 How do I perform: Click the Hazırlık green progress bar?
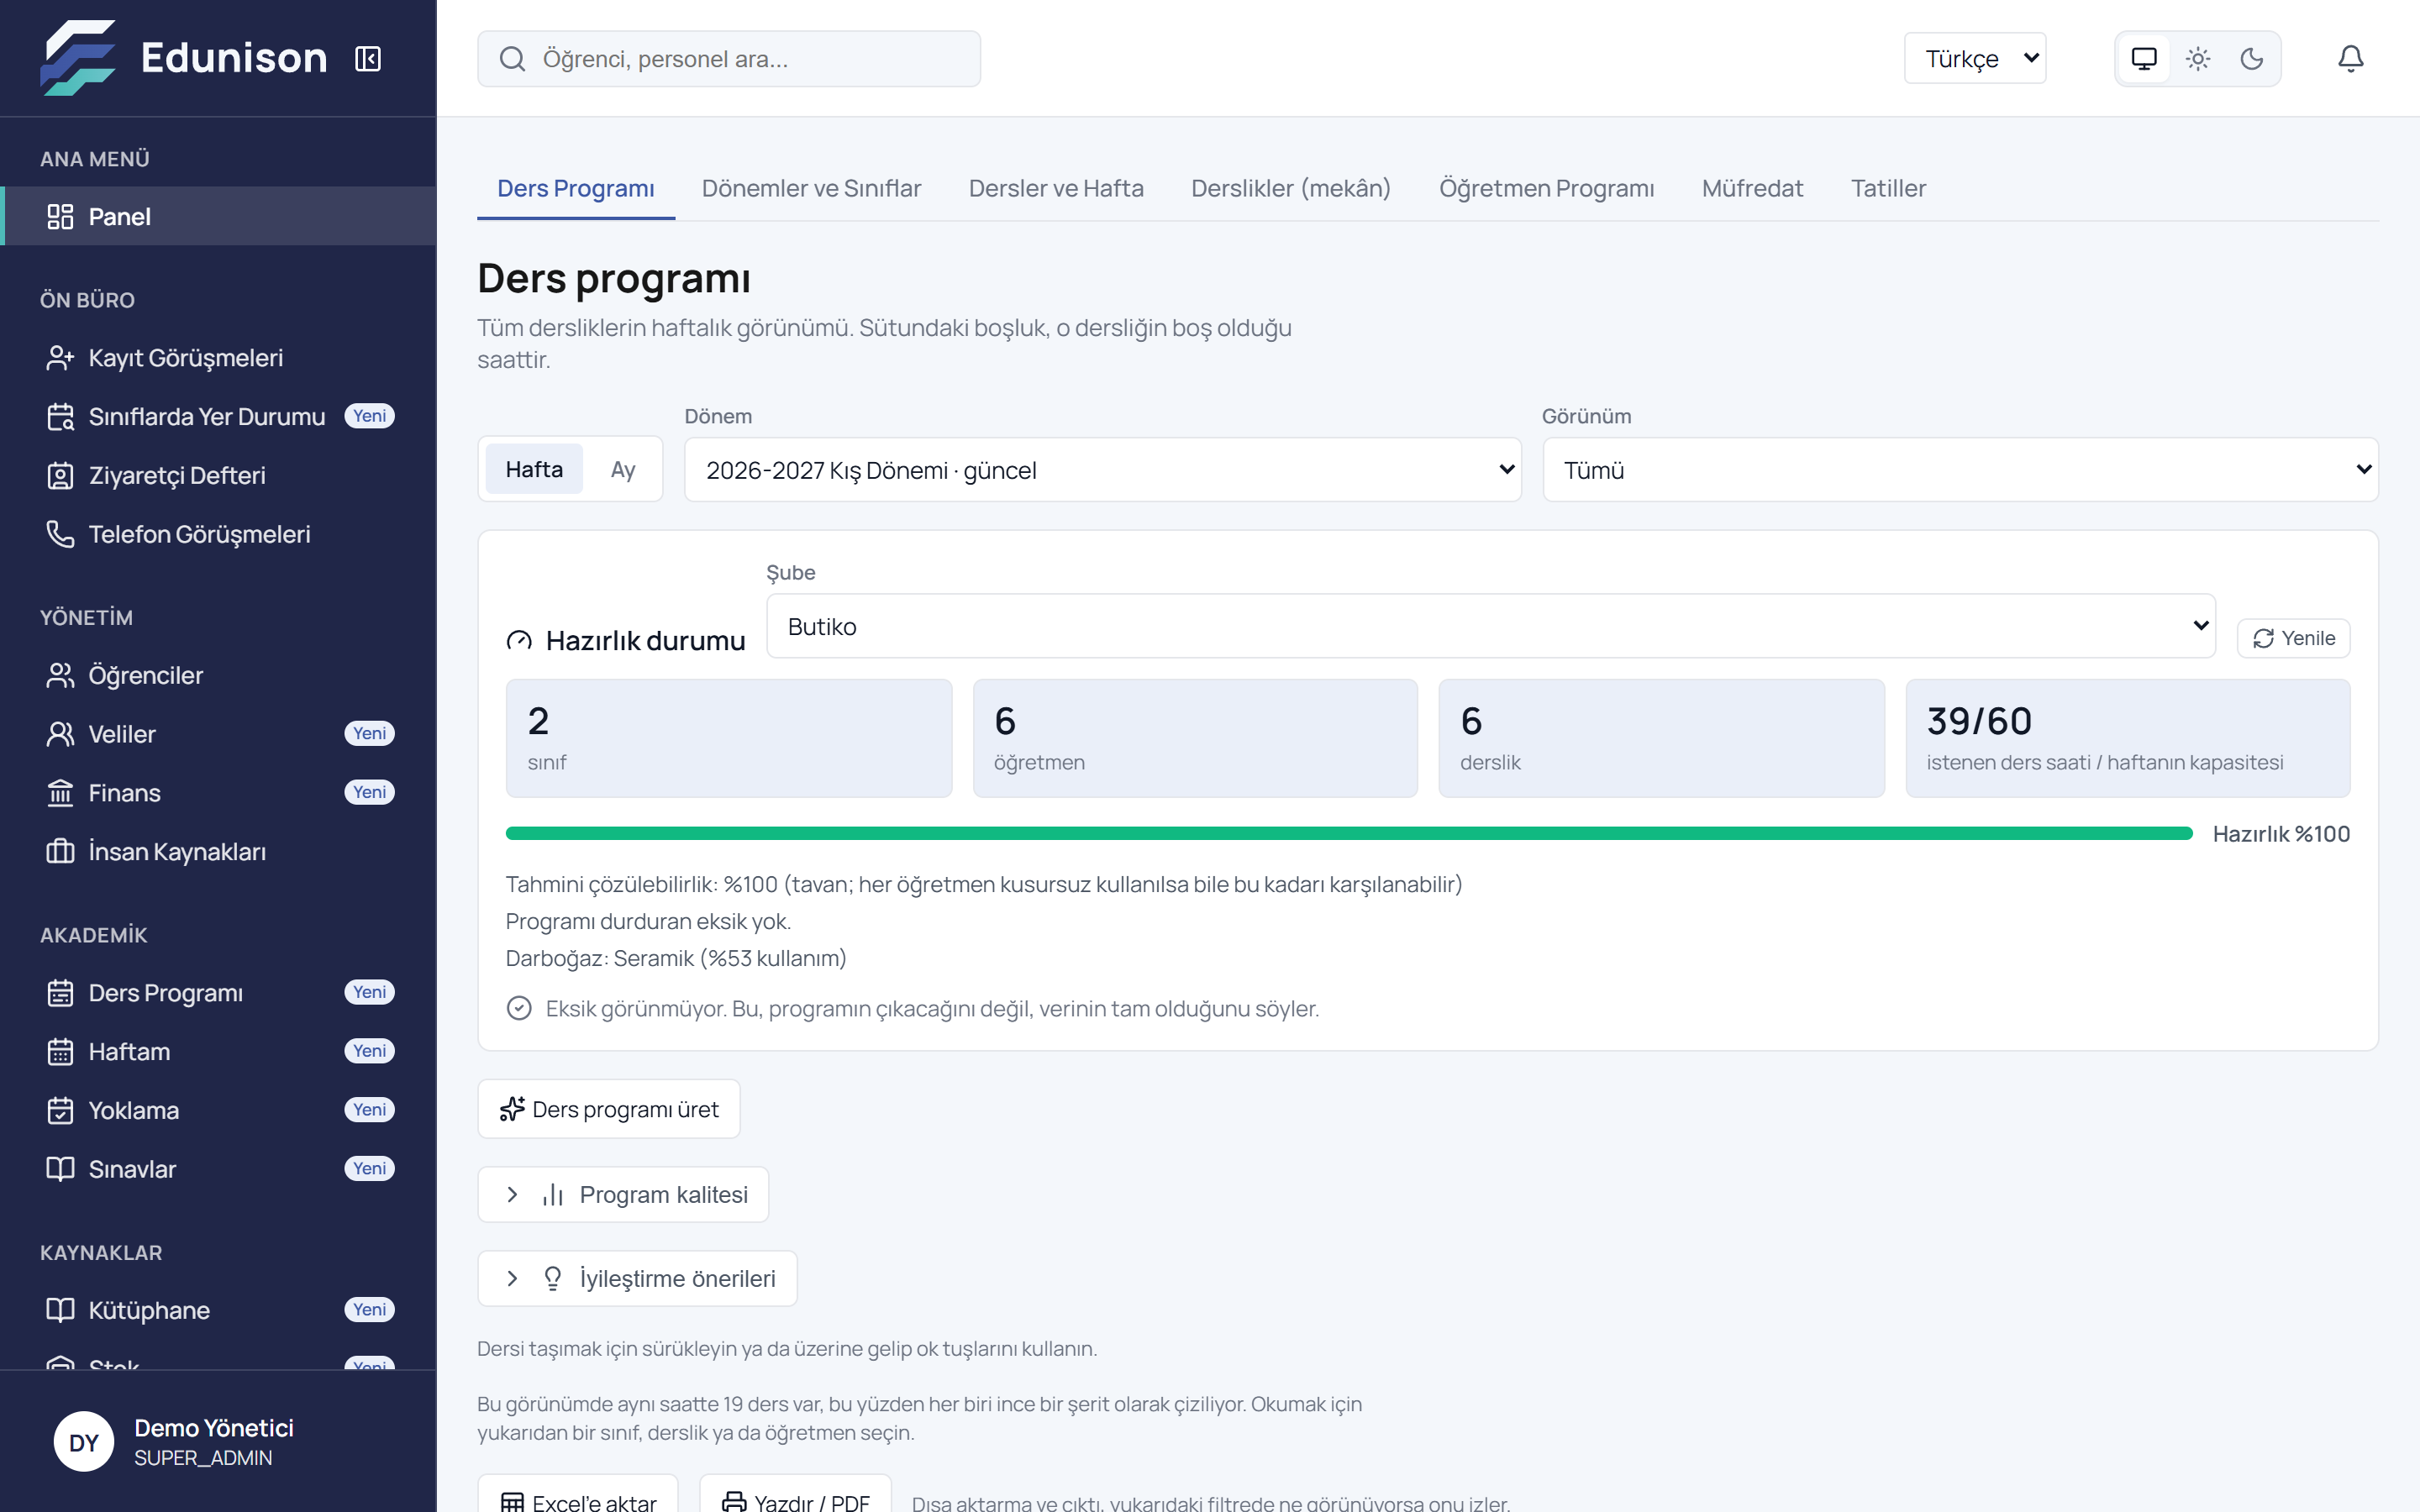click(1349, 833)
